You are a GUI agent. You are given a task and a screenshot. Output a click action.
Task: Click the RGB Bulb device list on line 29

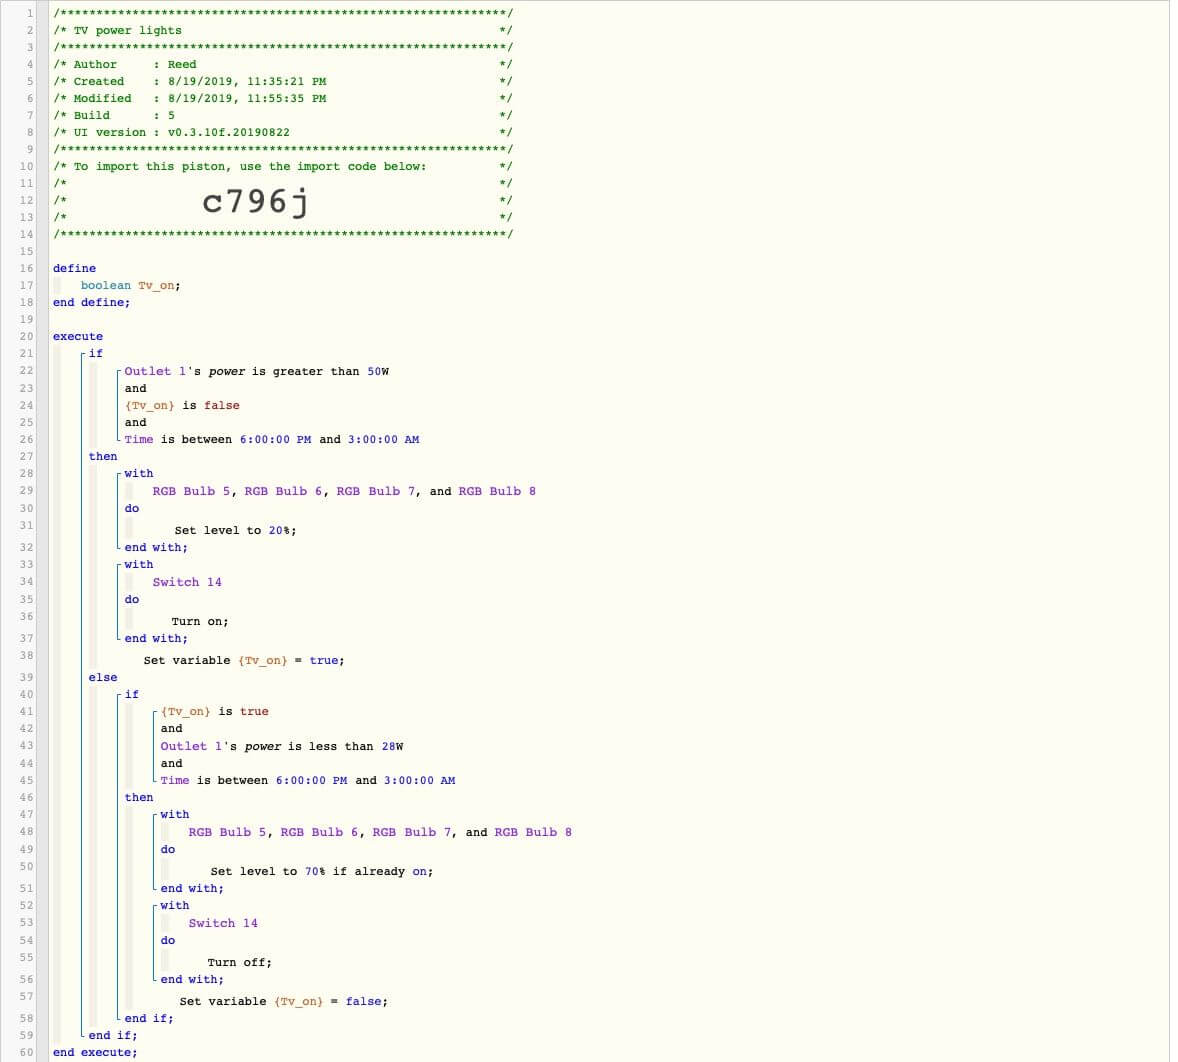click(343, 491)
